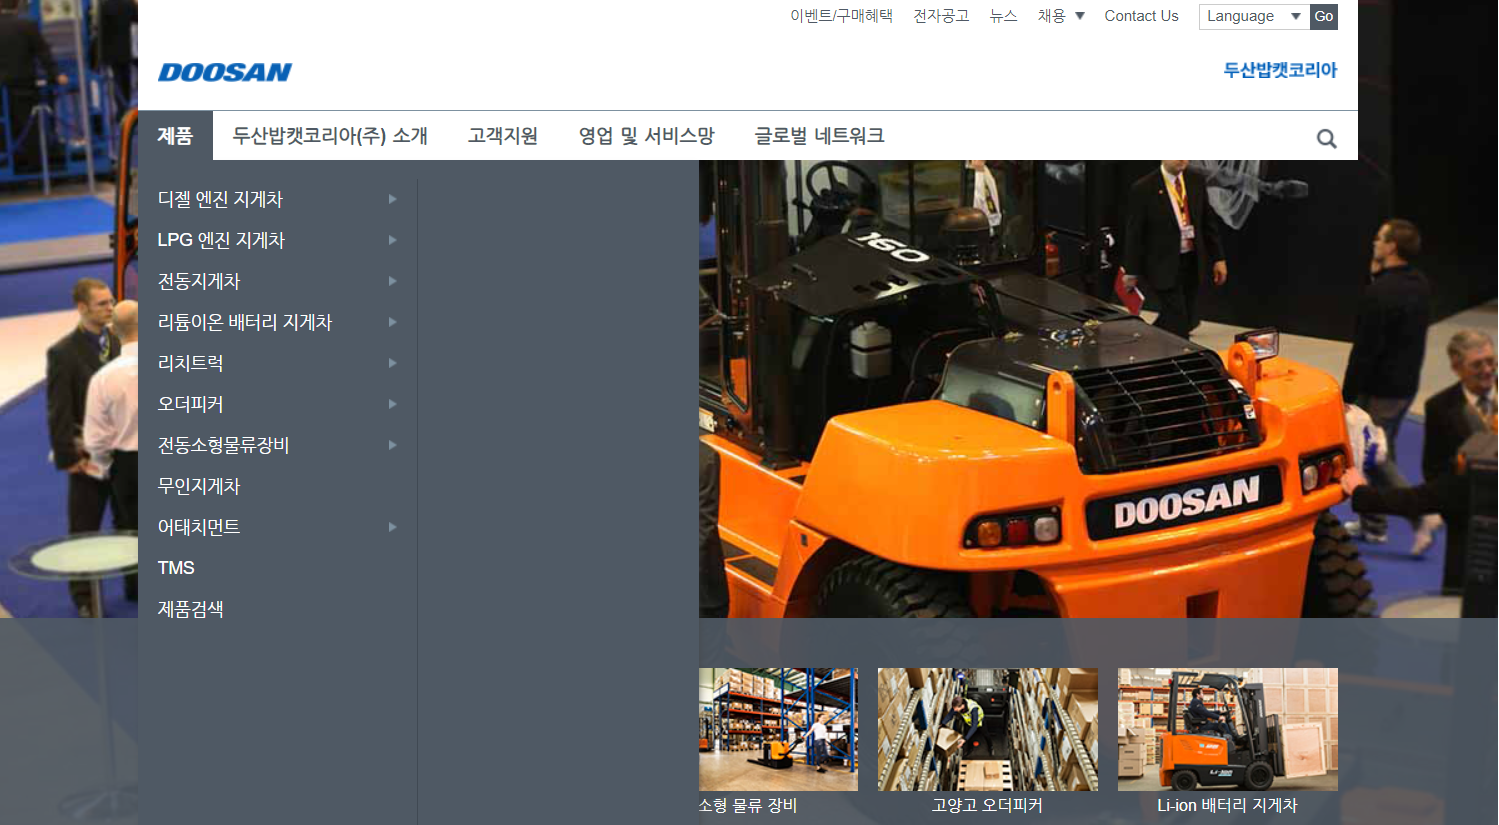Screen dimensions: 1499x825
Task: Expand the 디젤 엔진 지게차 submenu arrow
Action: (x=391, y=199)
